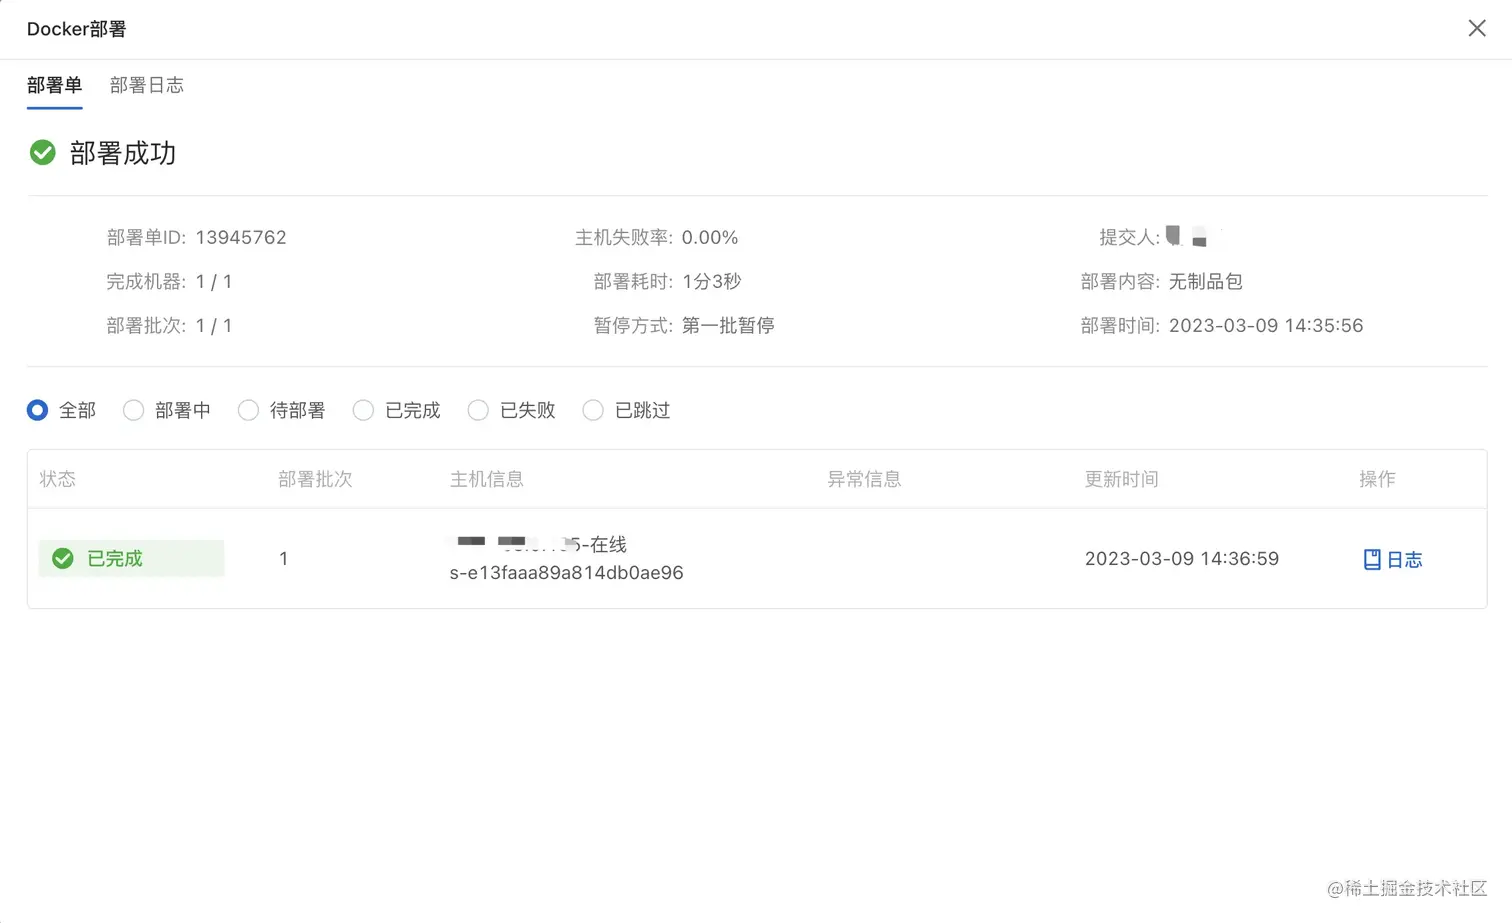Click the log book icon next to 日志

point(1373,559)
